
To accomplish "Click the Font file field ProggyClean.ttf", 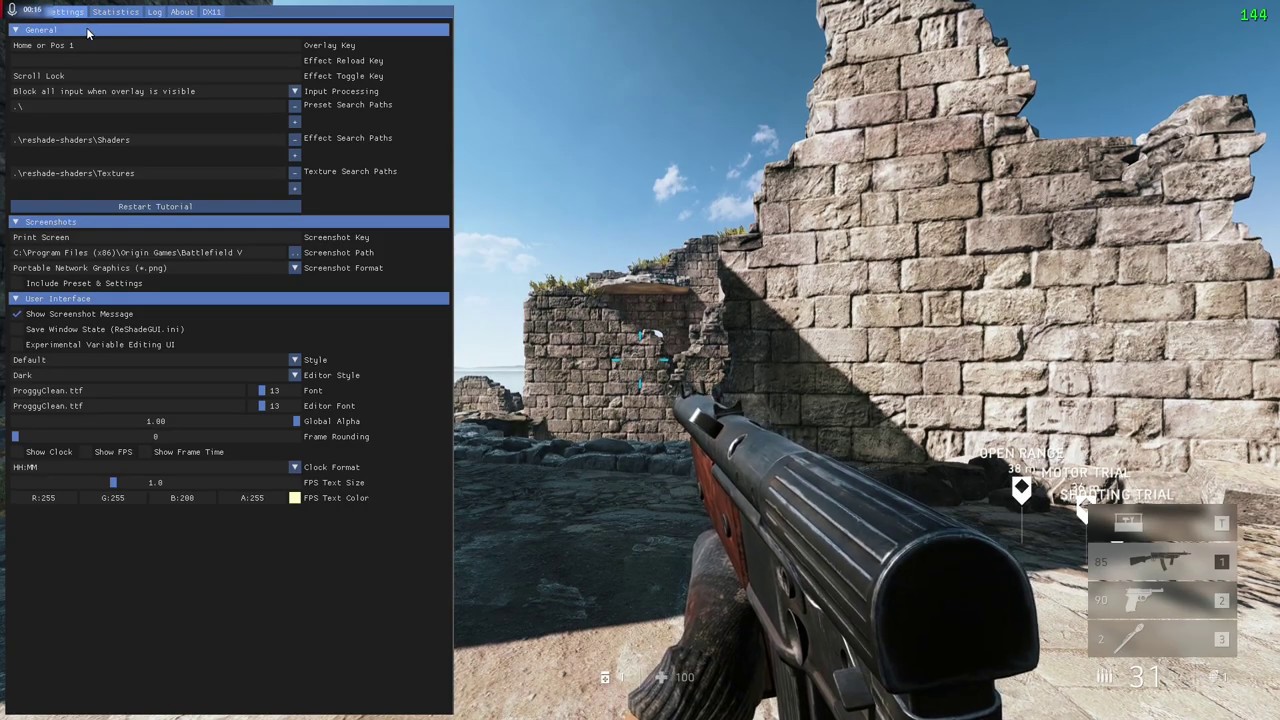I will 128,391.
